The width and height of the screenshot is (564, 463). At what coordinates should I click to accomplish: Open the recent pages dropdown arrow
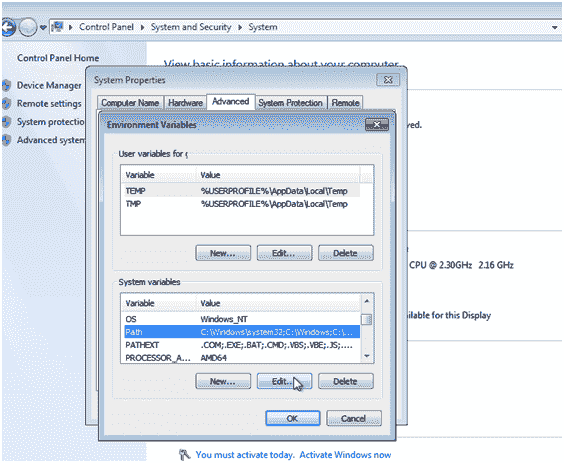click(x=43, y=27)
